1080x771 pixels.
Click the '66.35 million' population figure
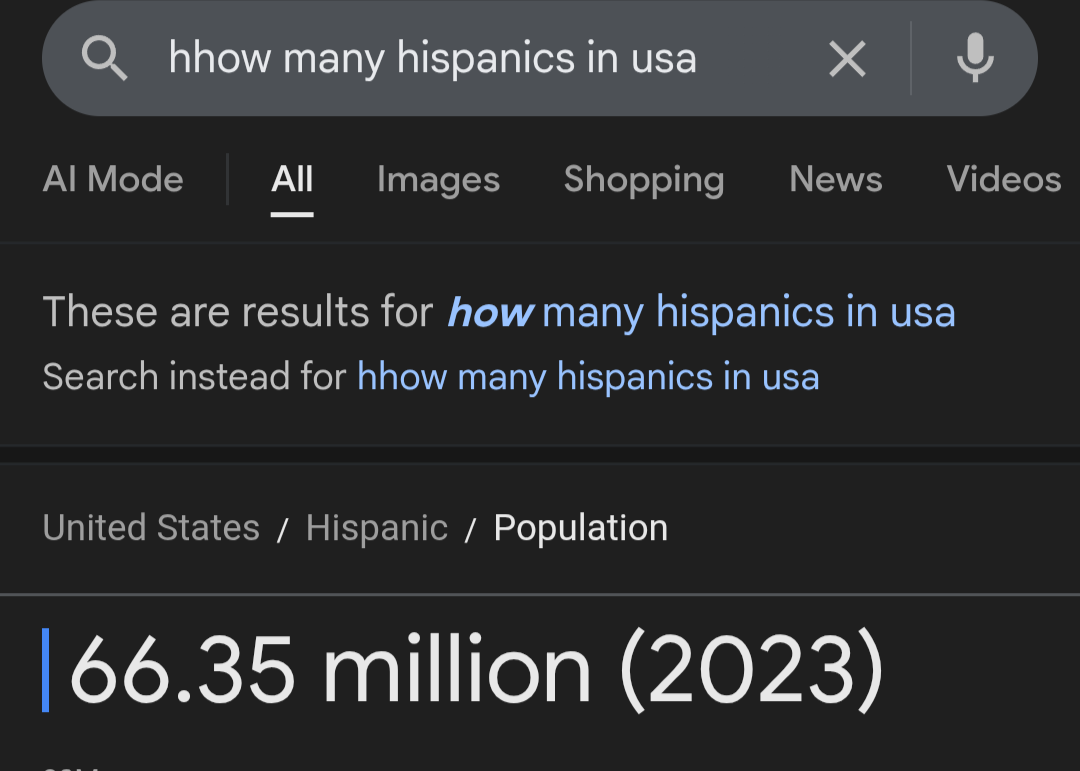(331, 670)
